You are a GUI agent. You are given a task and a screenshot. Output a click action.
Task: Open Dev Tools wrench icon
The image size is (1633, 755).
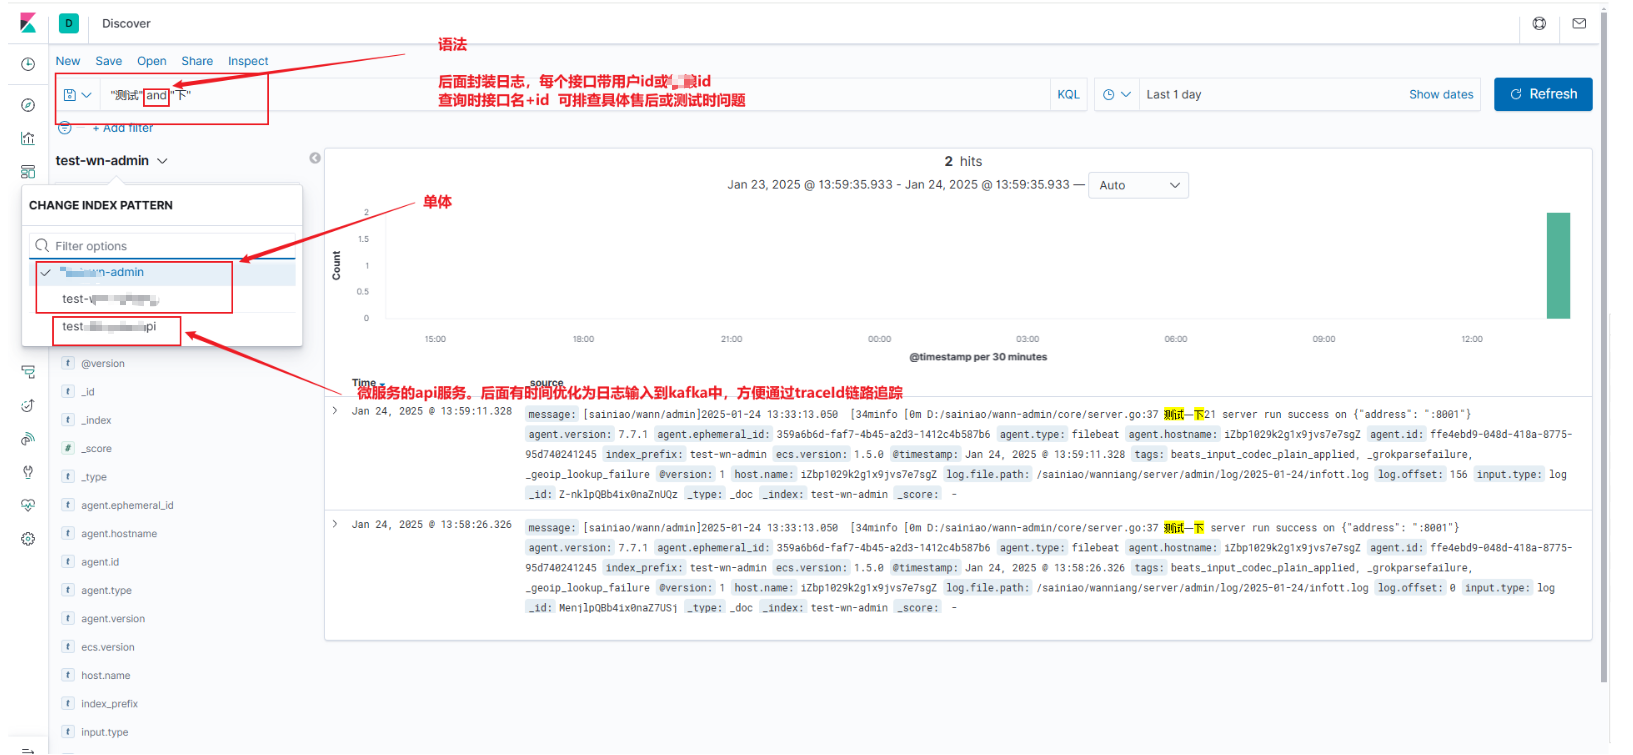click(x=28, y=472)
